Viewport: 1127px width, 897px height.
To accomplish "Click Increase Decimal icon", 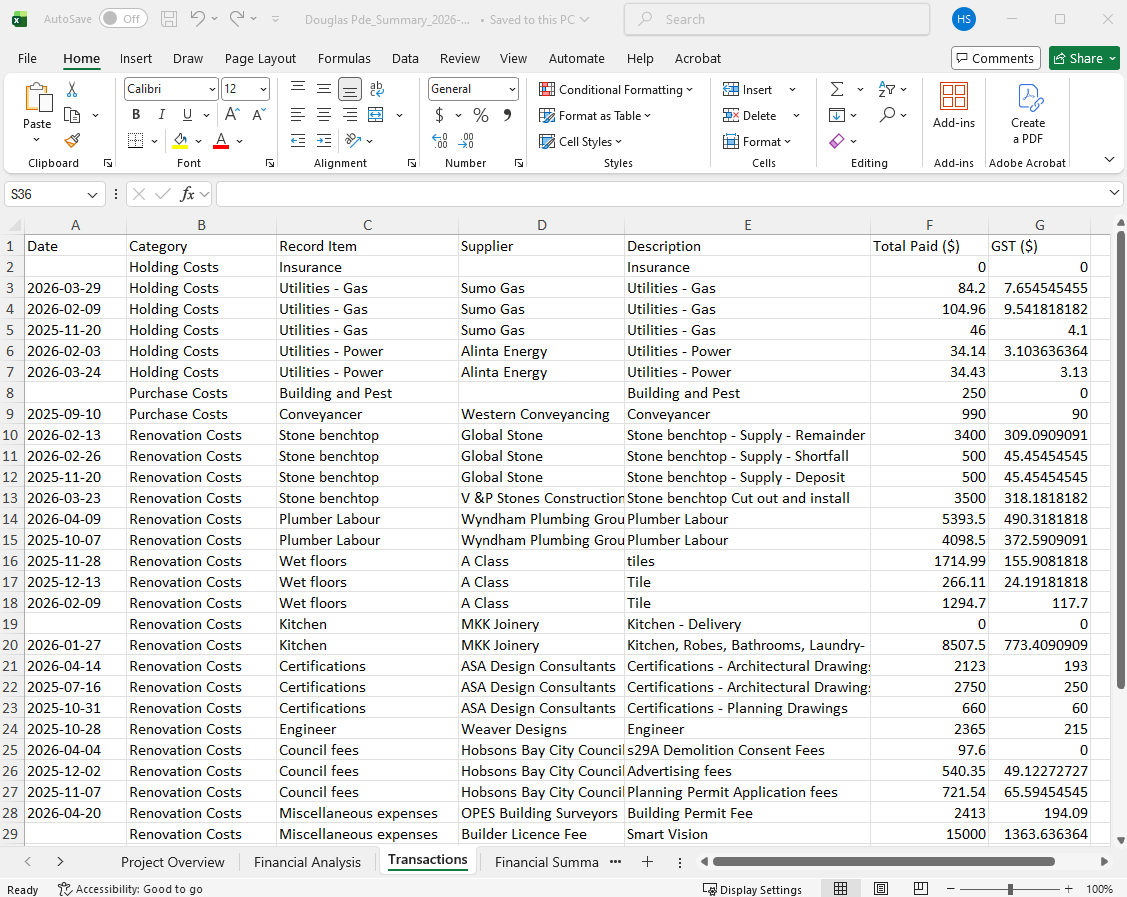I will (x=440, y=141).
